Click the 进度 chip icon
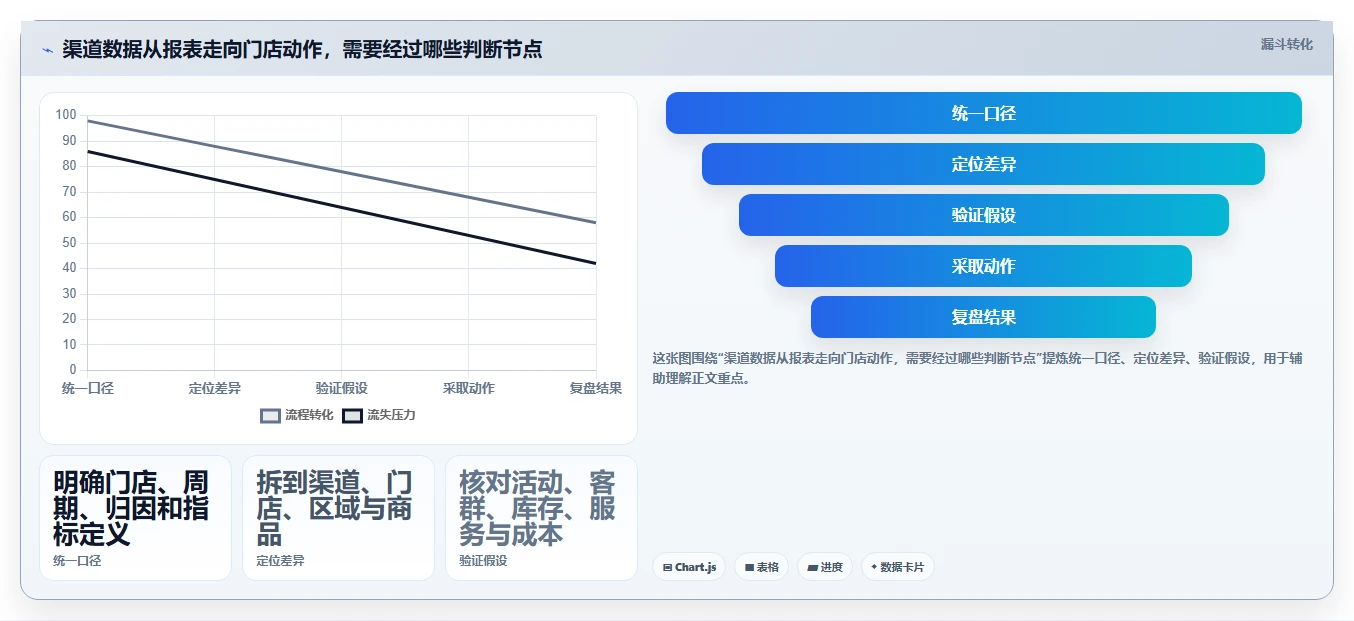 812,567
